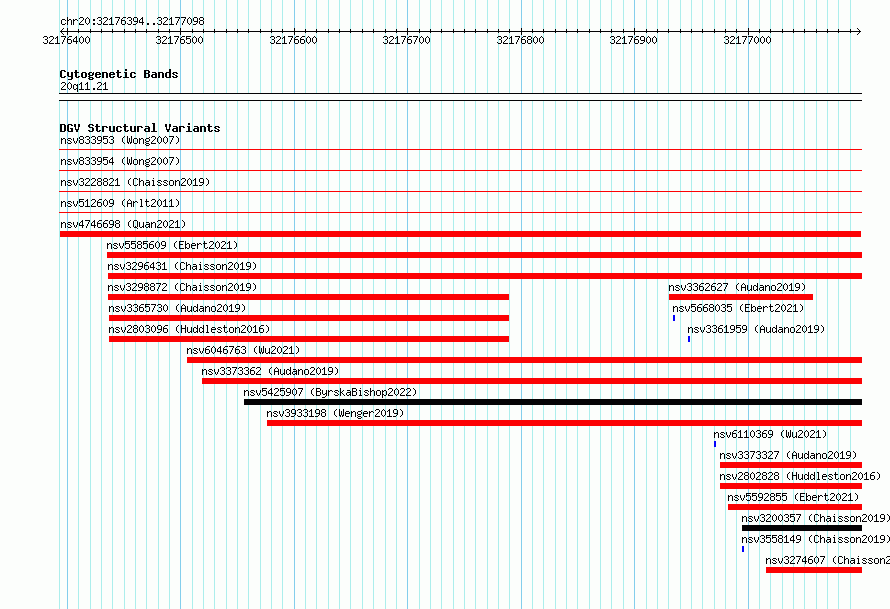
Task: Click the red bar under nsv2803096 (Huddleston2016)
Action: (x=309, y=339)
